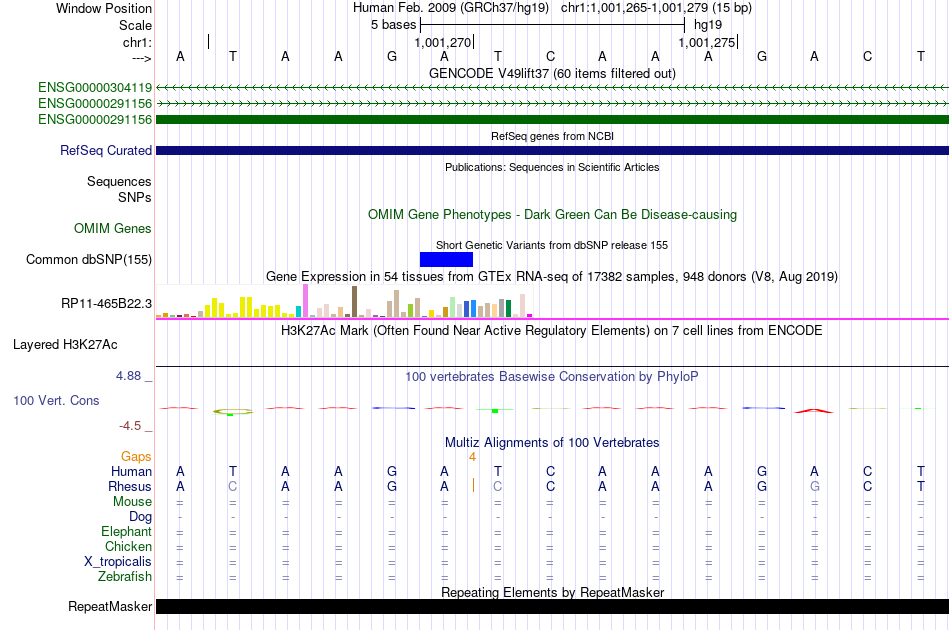Click the orange insertion bar in Rhesus row
950x630 pixels.
(473, 485)
